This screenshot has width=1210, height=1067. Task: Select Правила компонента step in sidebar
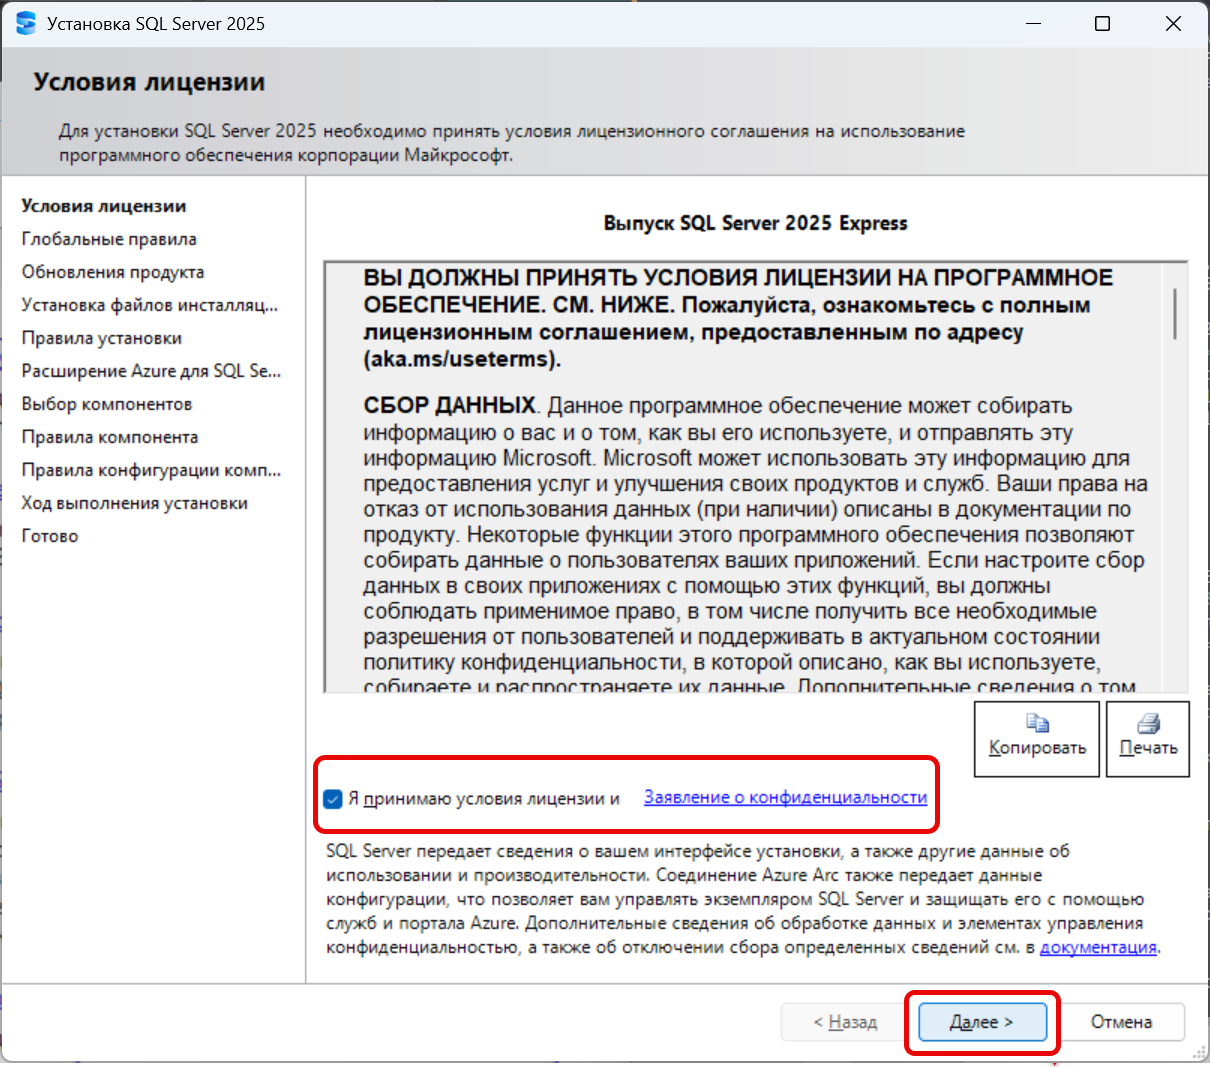tap(110, 437)
